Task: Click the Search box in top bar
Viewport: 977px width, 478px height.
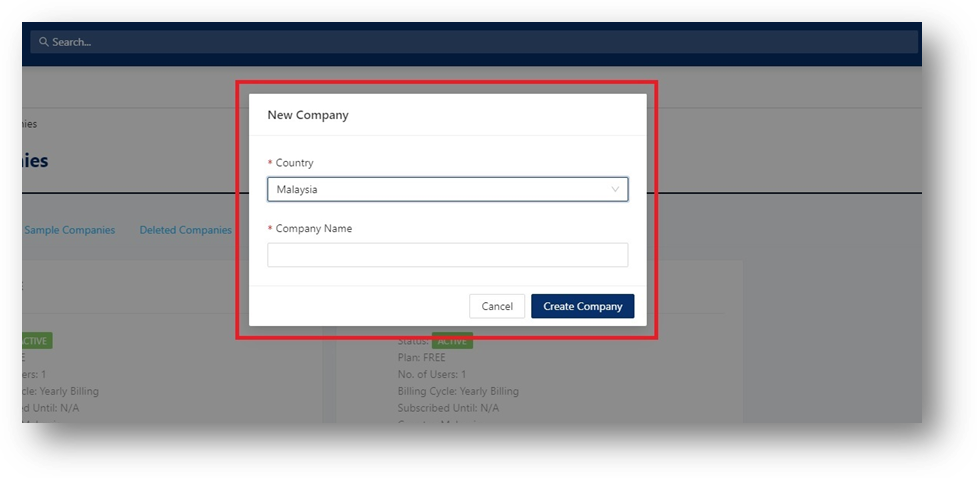Action: (x=474, y=42)
